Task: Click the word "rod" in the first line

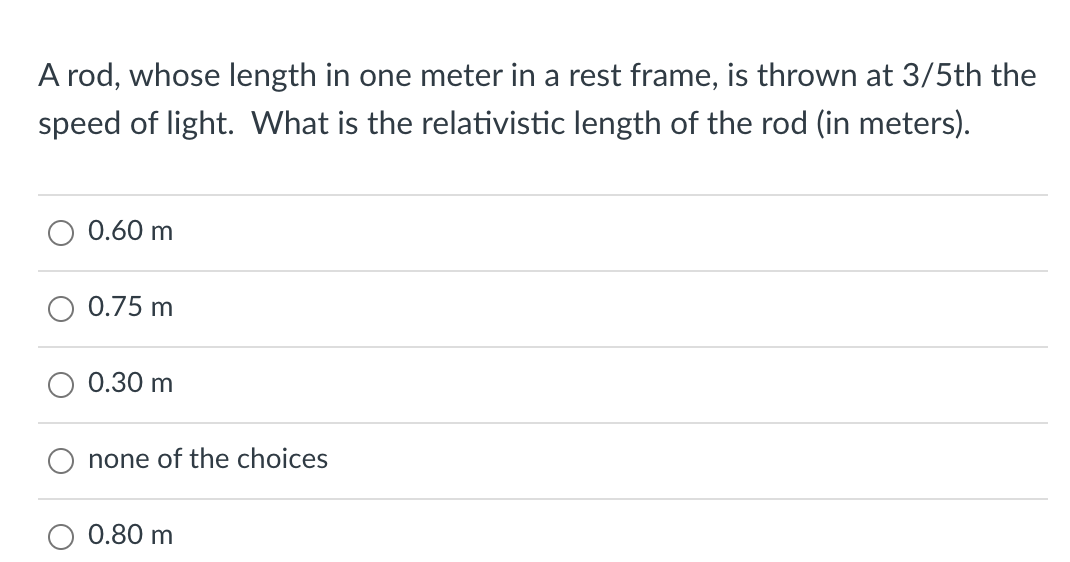Action: coord(91,75)
